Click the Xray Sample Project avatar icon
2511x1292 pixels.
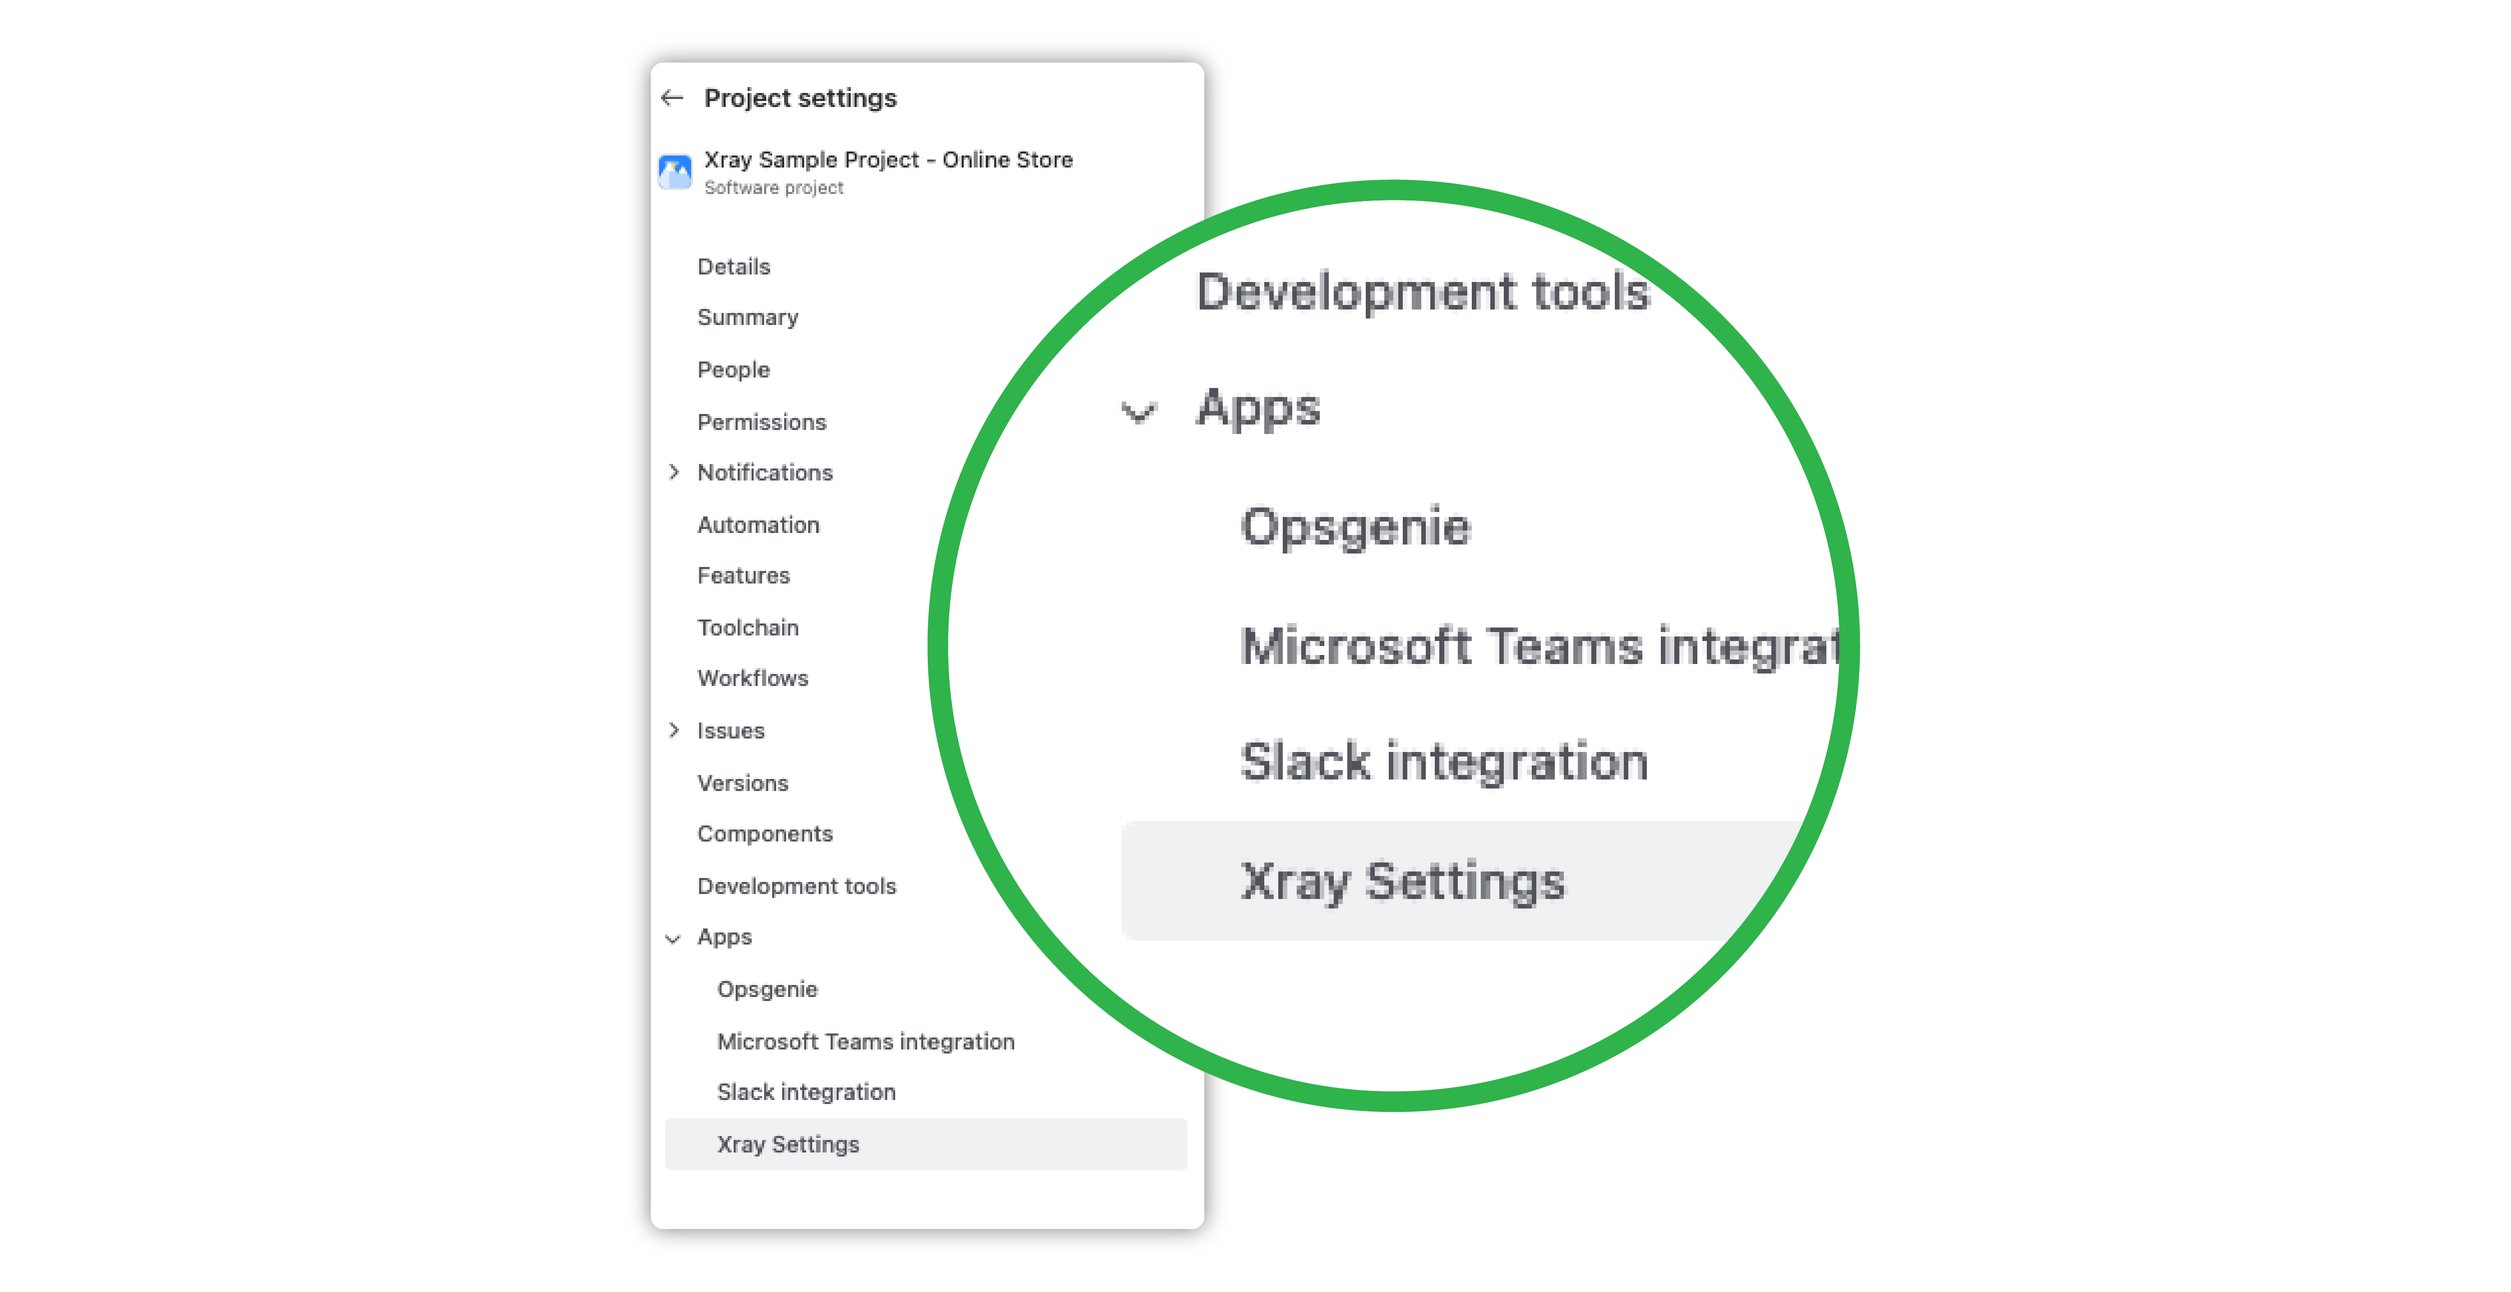tap(675, 171)
